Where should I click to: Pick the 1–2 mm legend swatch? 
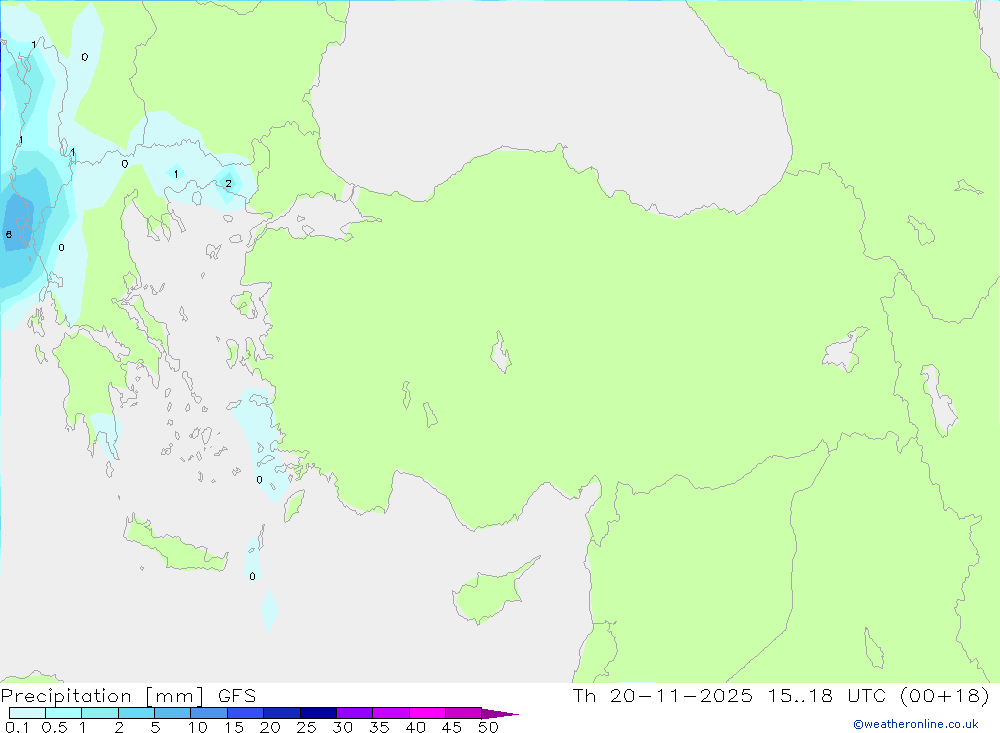99,713
